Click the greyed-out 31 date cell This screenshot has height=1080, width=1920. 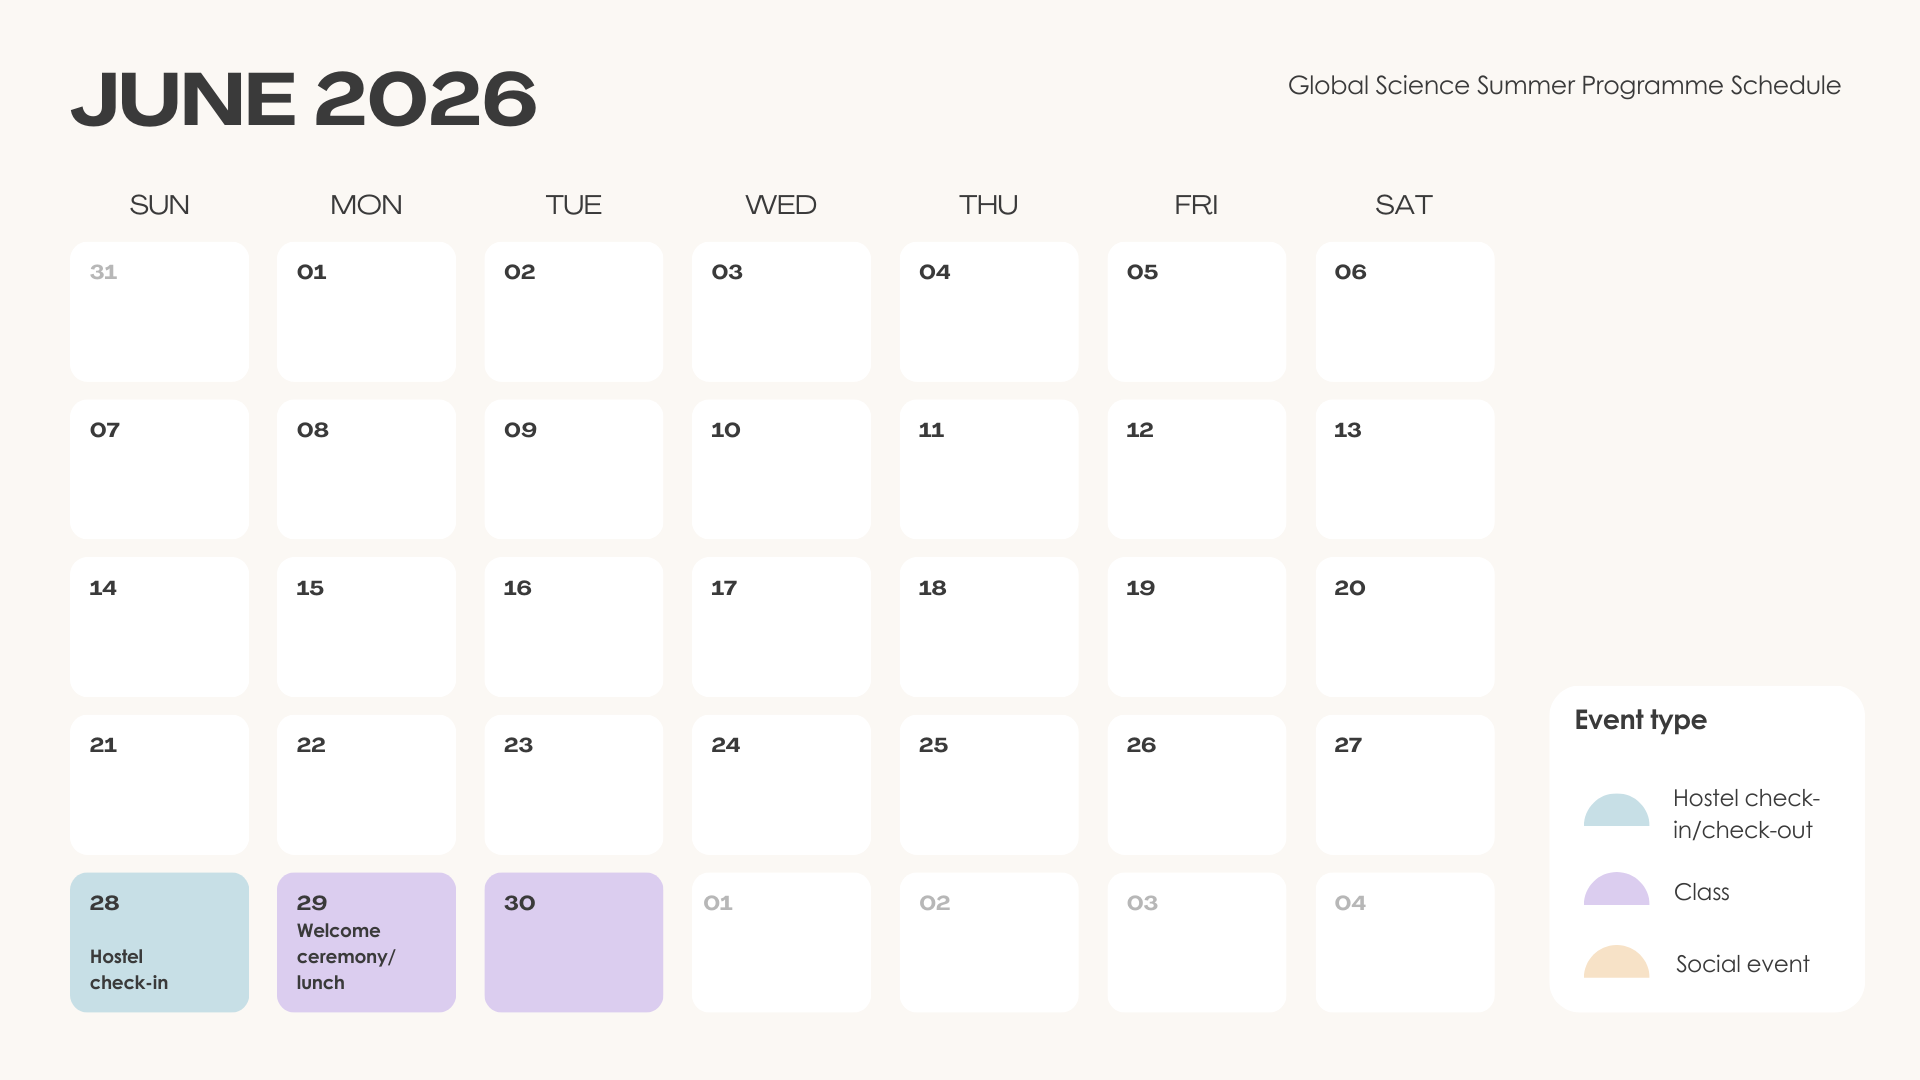159,311
